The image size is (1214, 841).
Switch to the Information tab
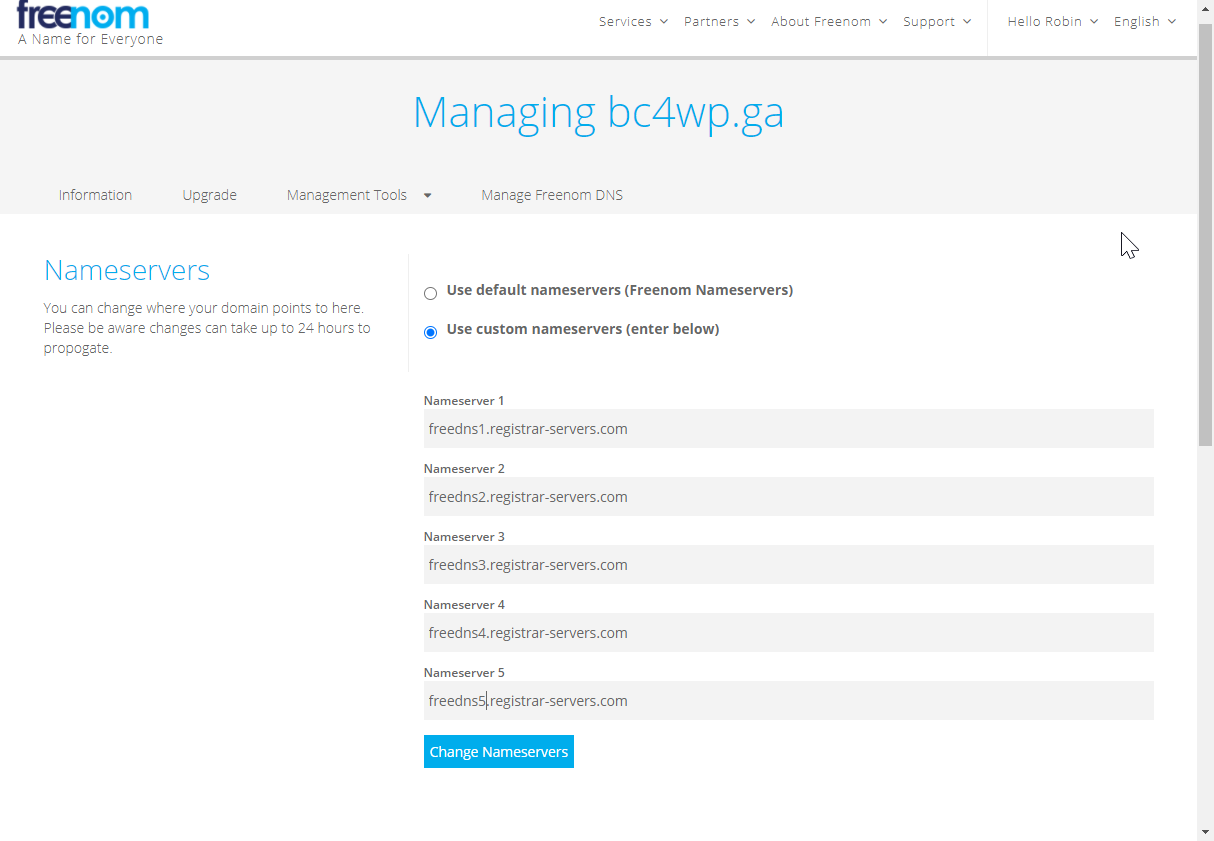[95, 195]
